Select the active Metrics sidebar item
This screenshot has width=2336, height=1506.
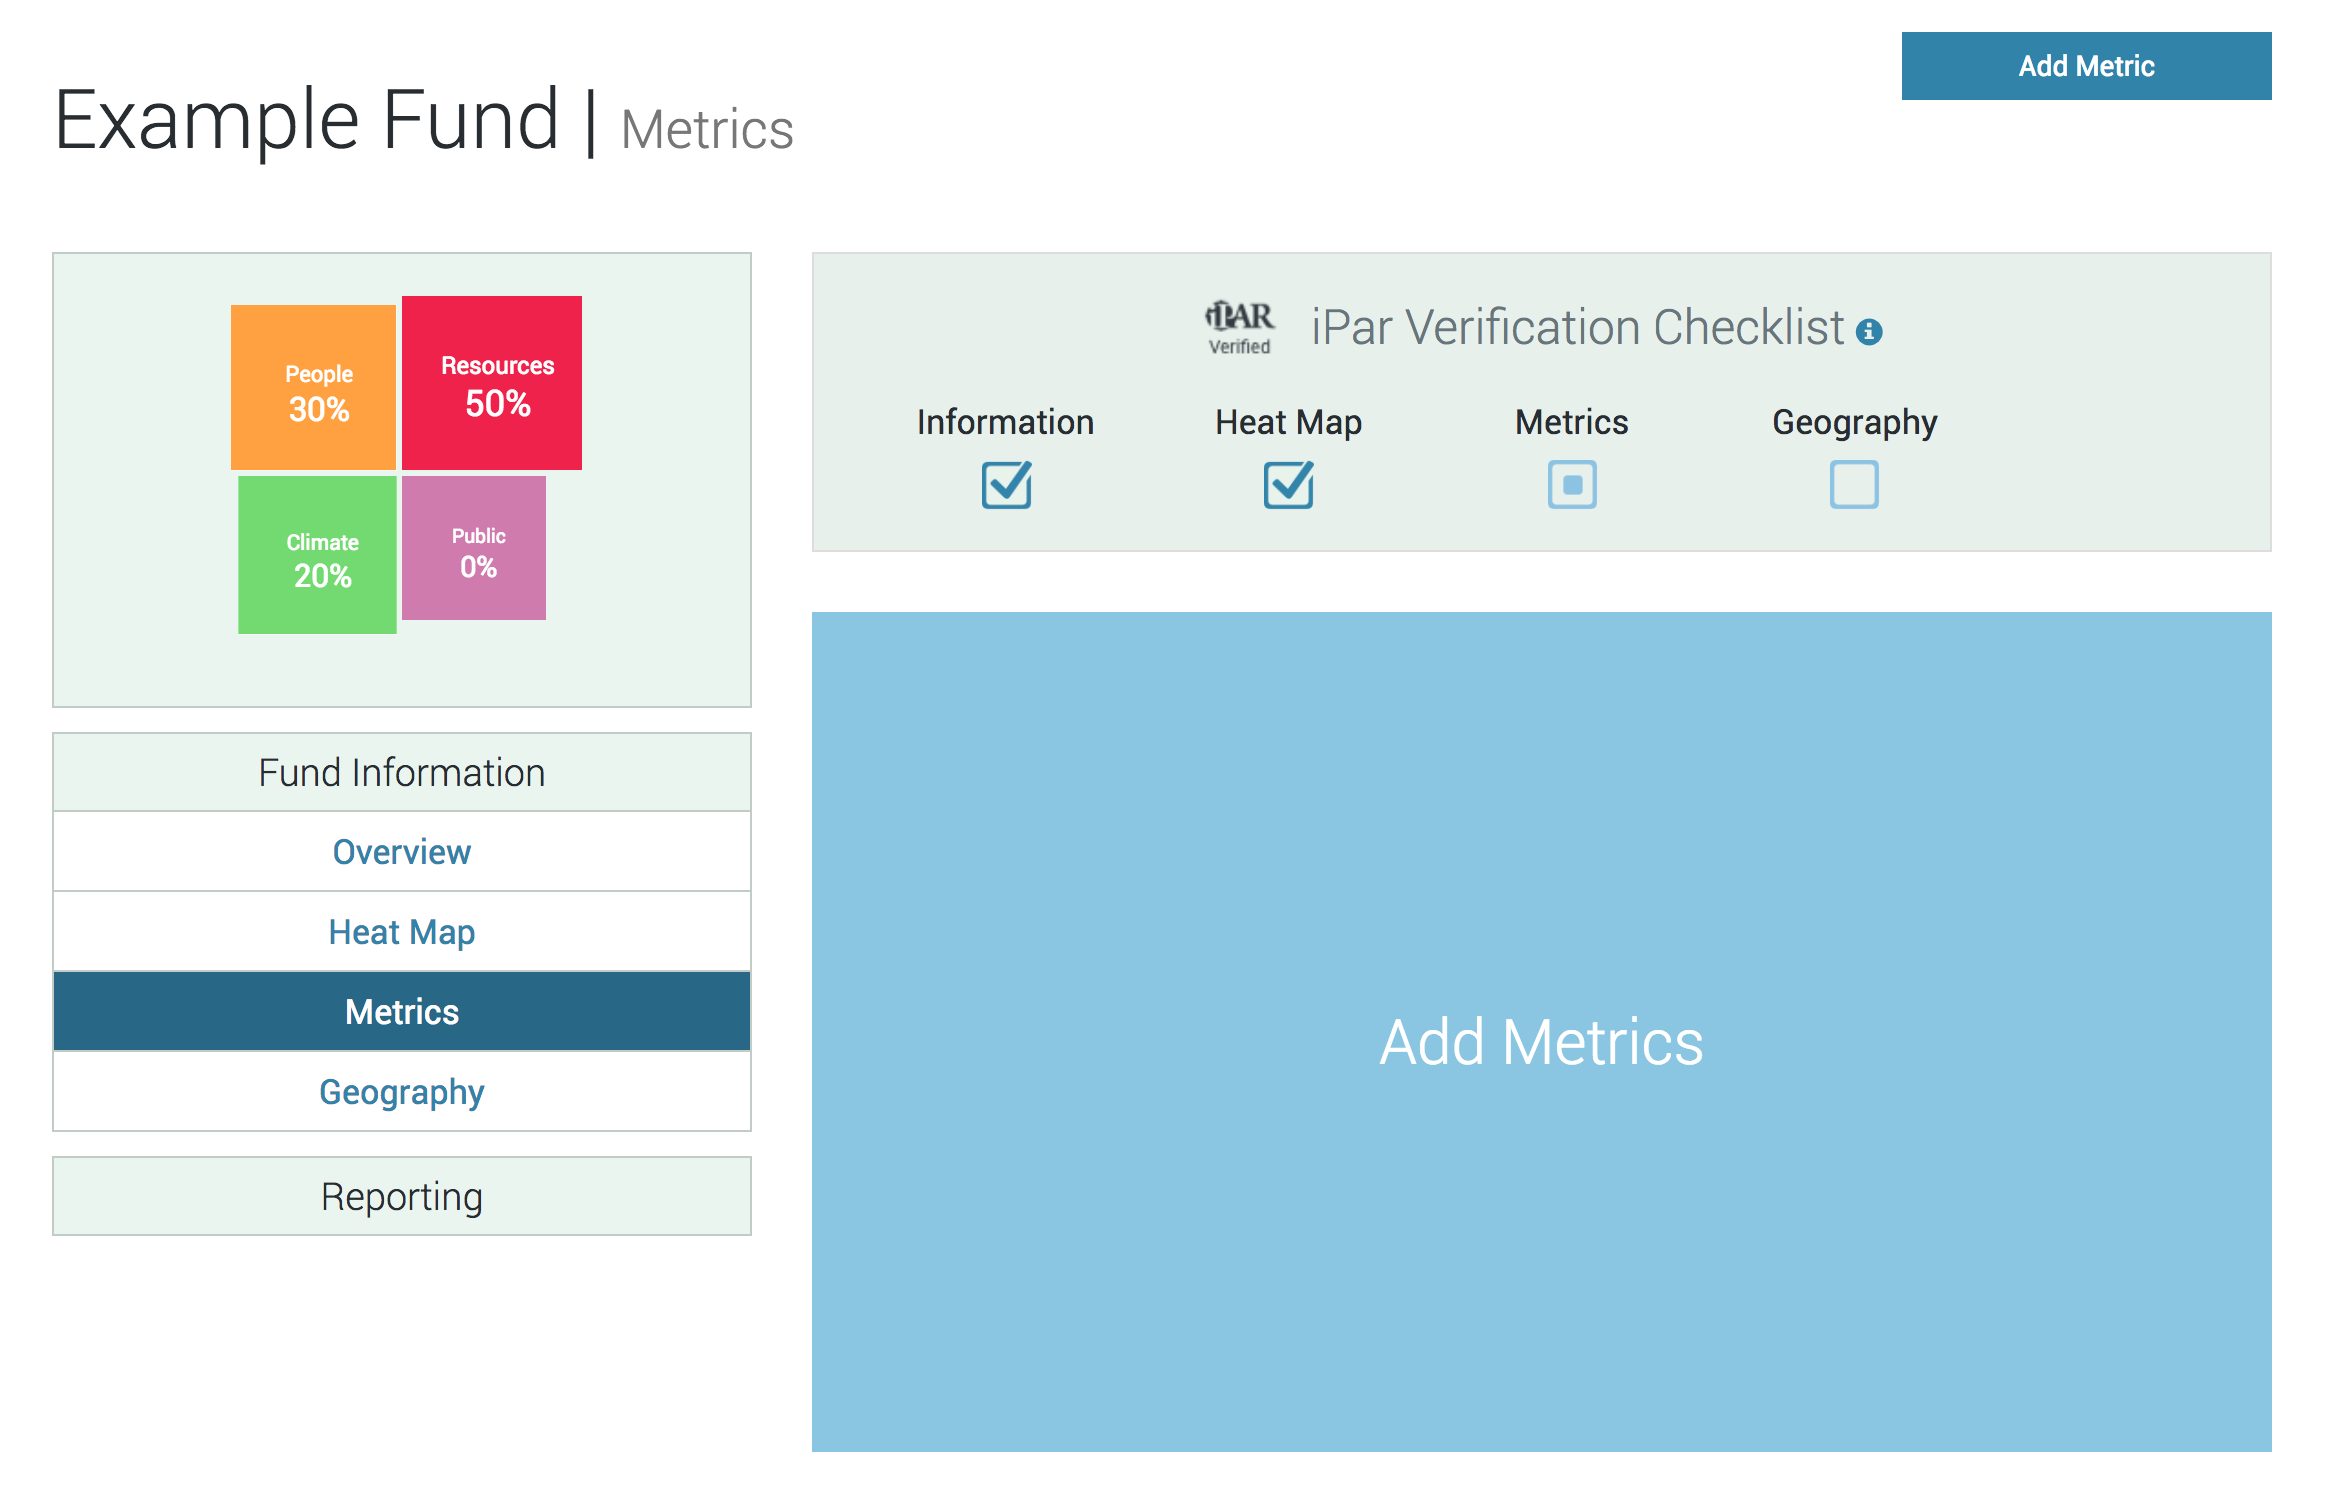point(402,1012)
